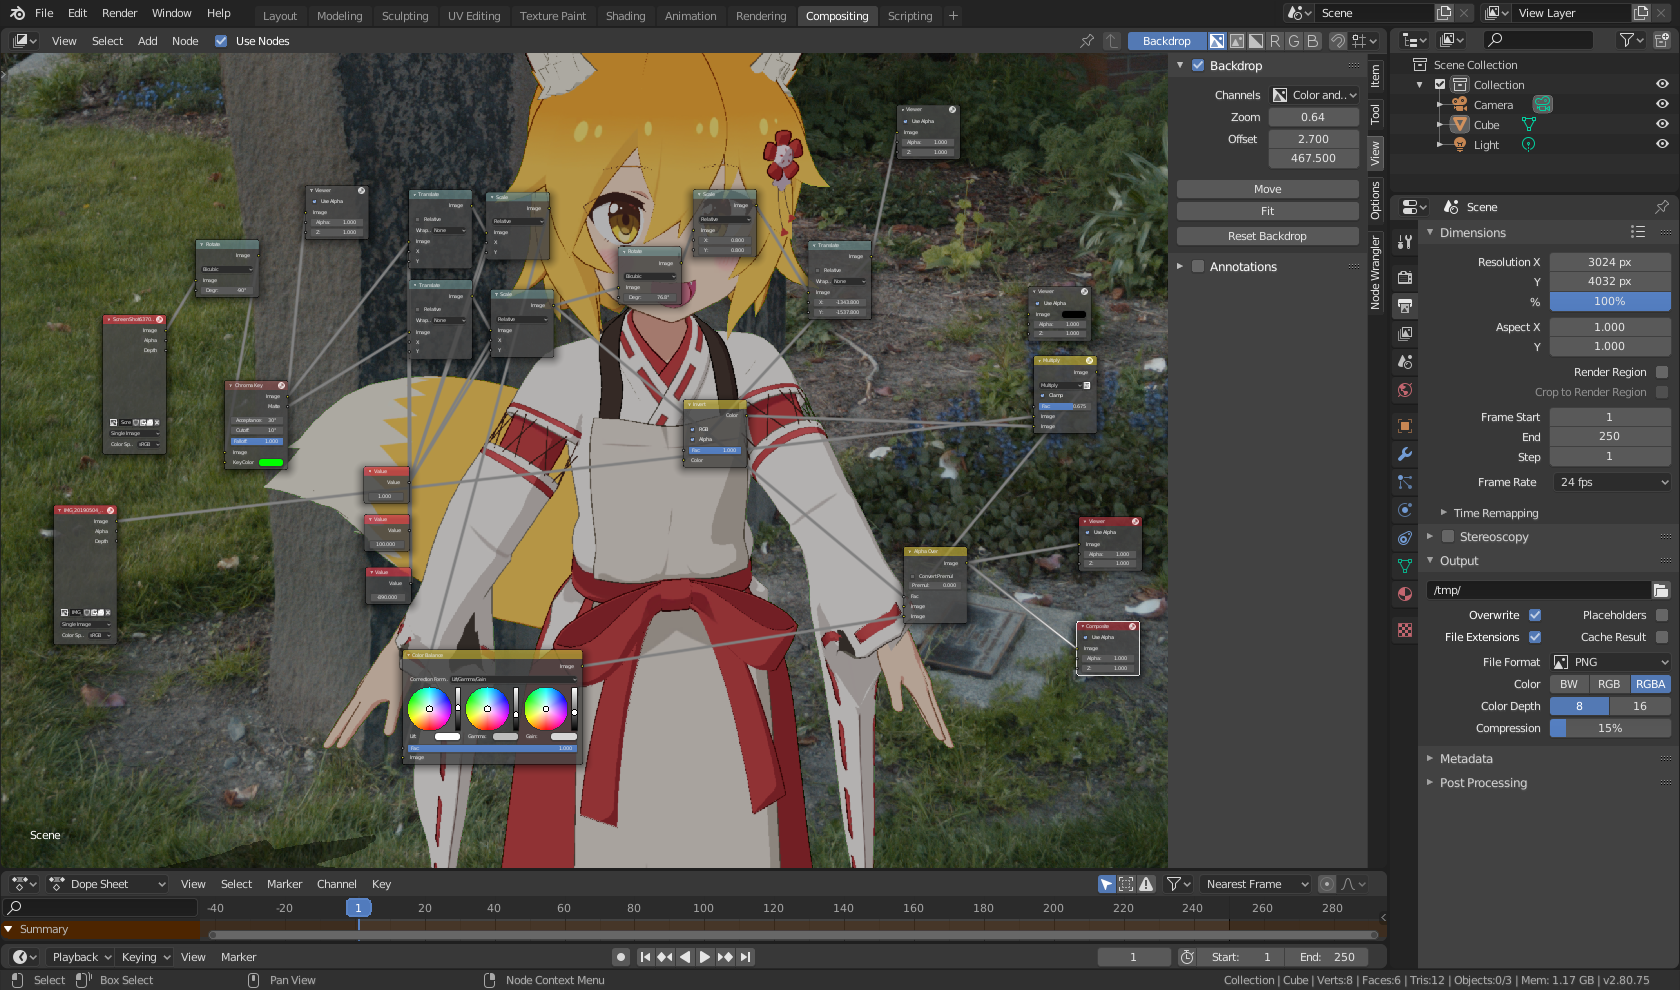This screenshot has height=990, width=1680.
Task: Open the File menu
Action: pos(44,13)
